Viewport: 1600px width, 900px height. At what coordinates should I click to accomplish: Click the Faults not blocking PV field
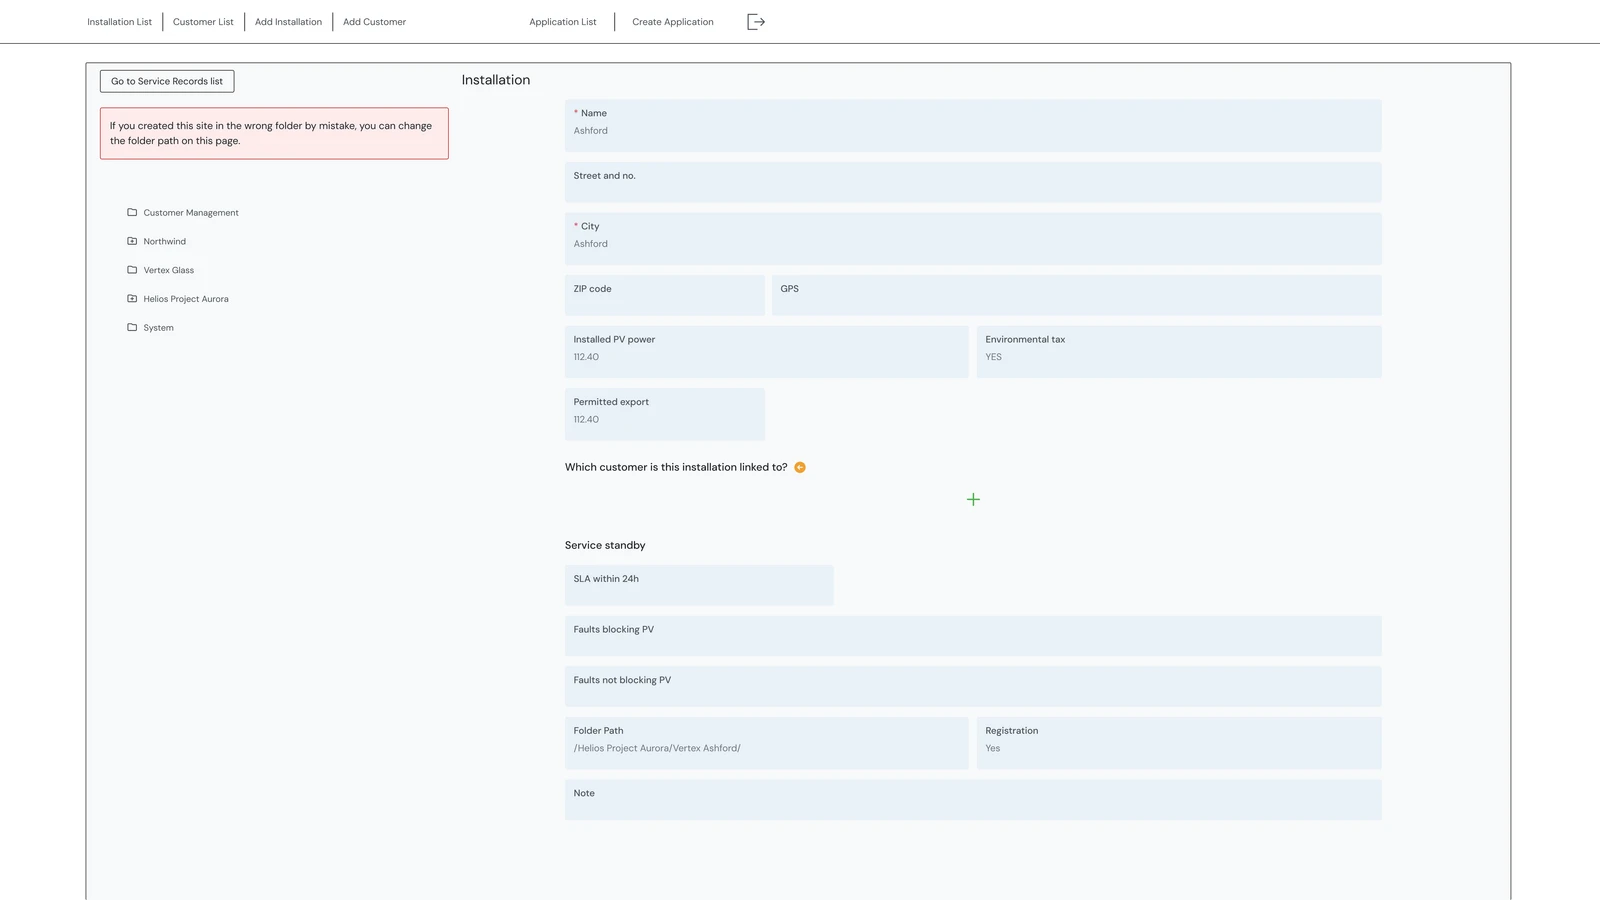[973, 686]
